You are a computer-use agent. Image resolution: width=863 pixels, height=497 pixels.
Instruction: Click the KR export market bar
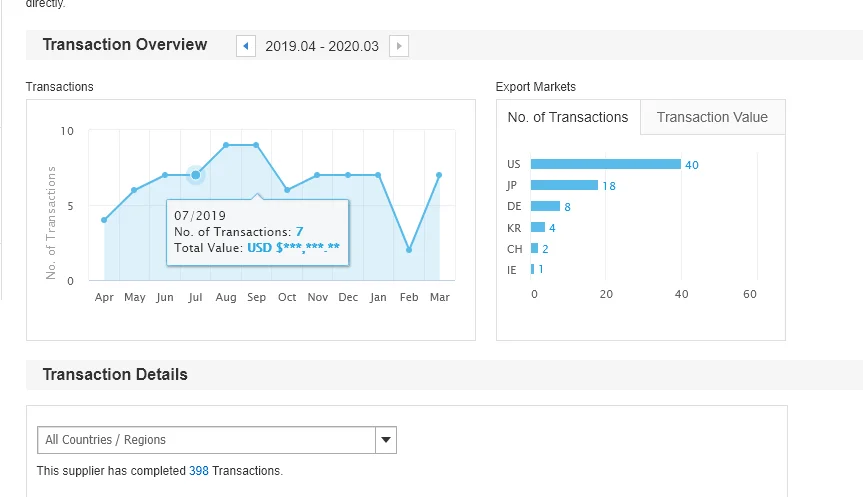click(538, 227)
